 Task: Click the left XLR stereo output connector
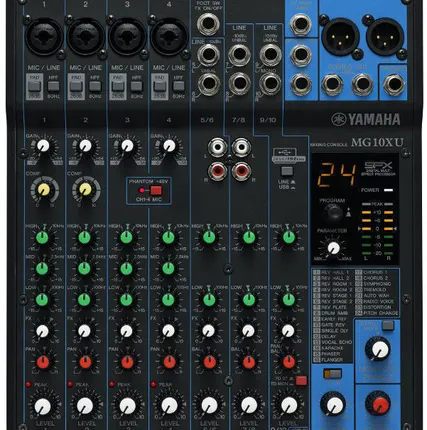pyautogui.click(x=340, y=36)
